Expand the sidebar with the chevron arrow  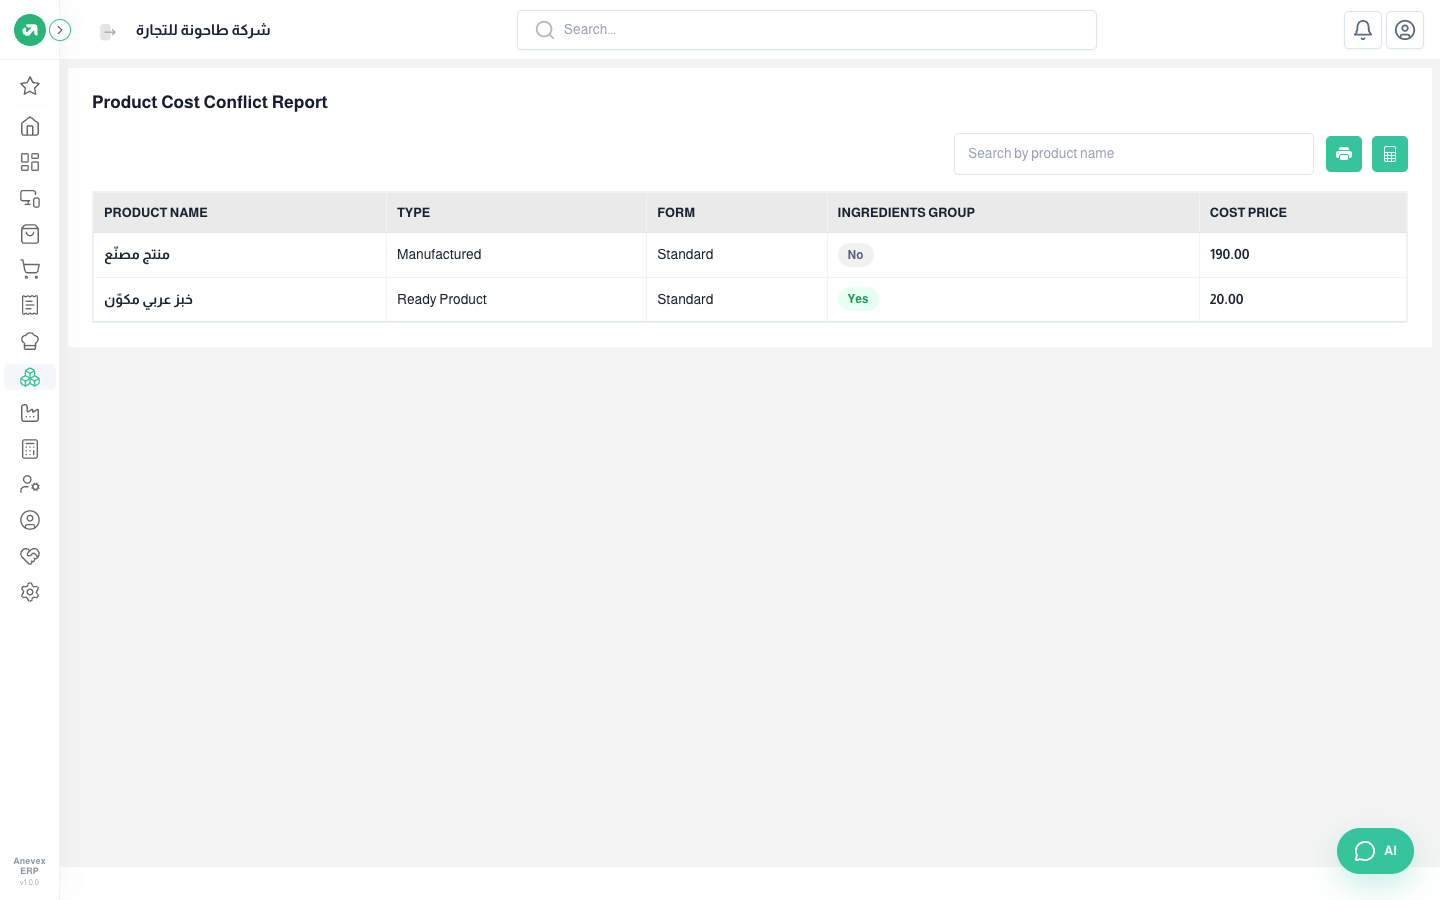(60, 30)
